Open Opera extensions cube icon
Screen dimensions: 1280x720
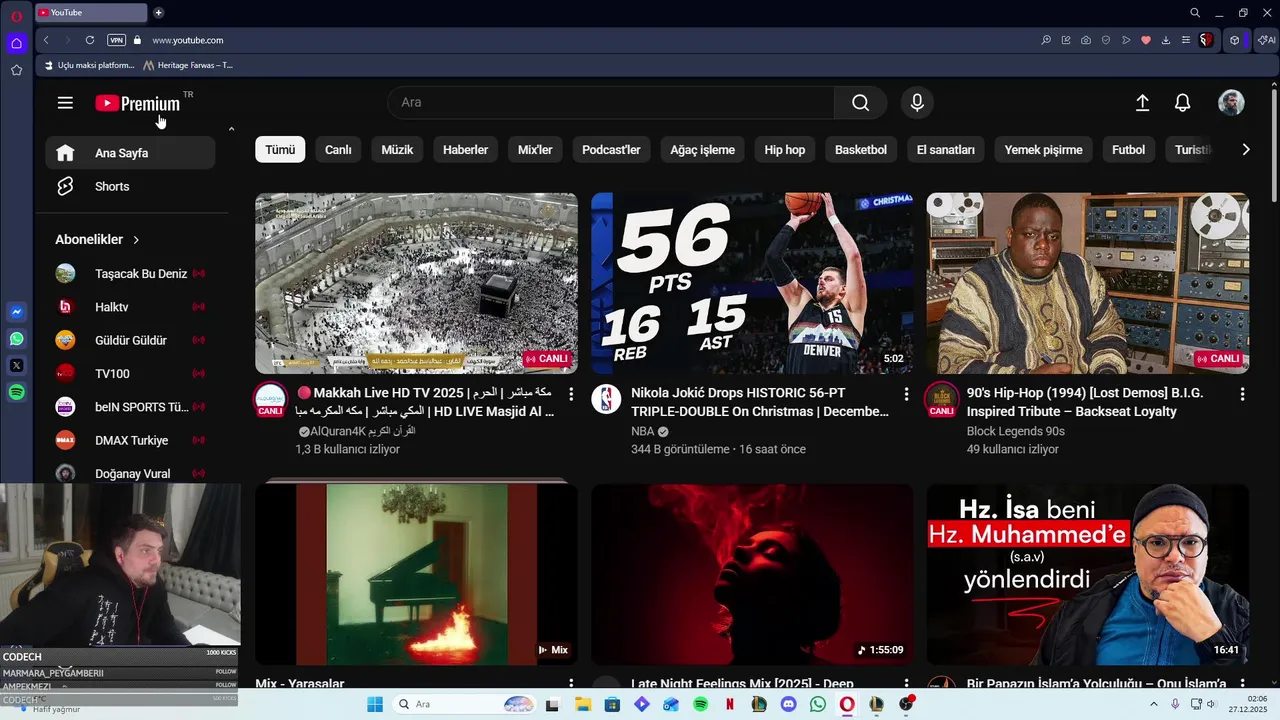(1235, 40)
